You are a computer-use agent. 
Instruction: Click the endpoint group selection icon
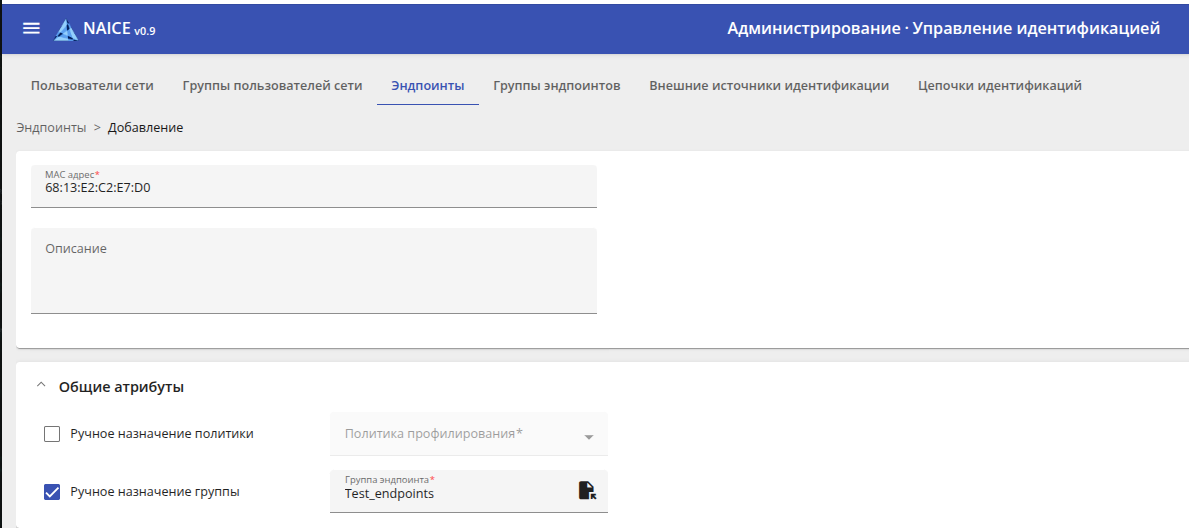[588, 490]
